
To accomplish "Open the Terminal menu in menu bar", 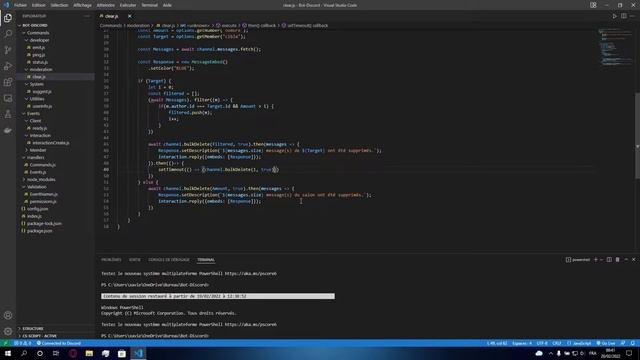I will [x=149, y=5].
